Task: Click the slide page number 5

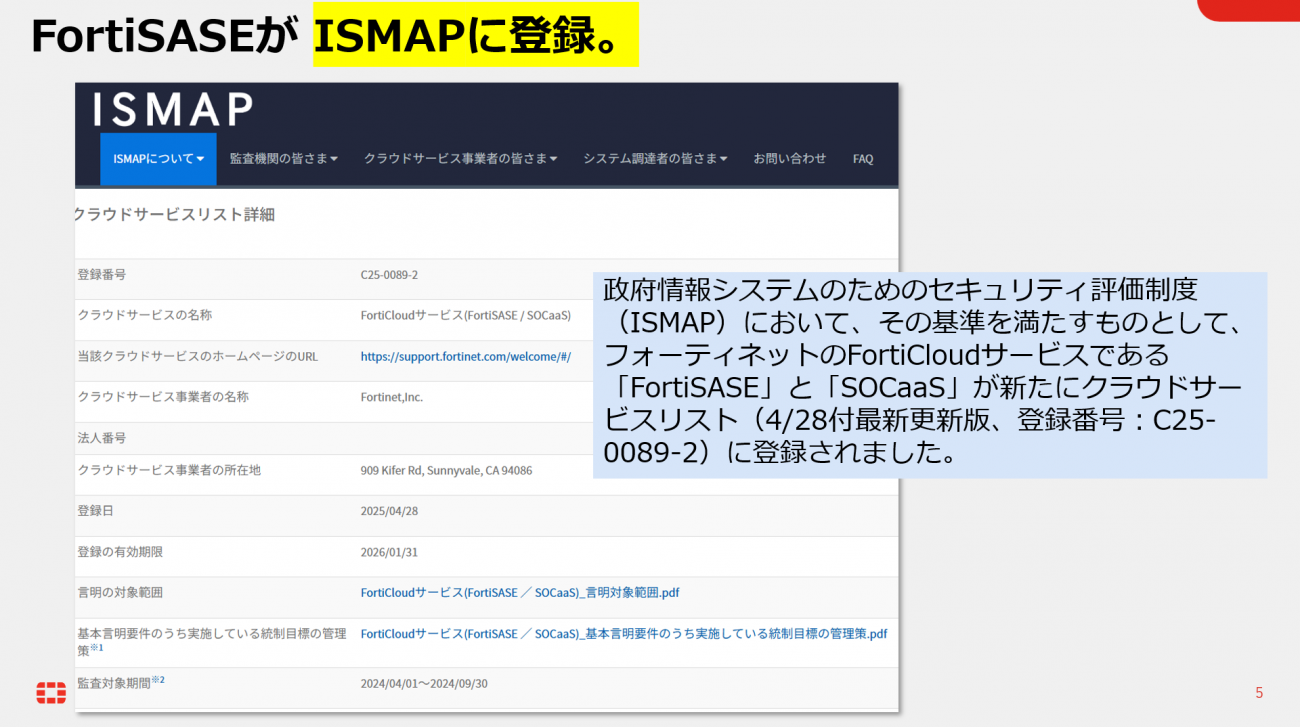Action: pyautogui.click(x=1259, y=692)
